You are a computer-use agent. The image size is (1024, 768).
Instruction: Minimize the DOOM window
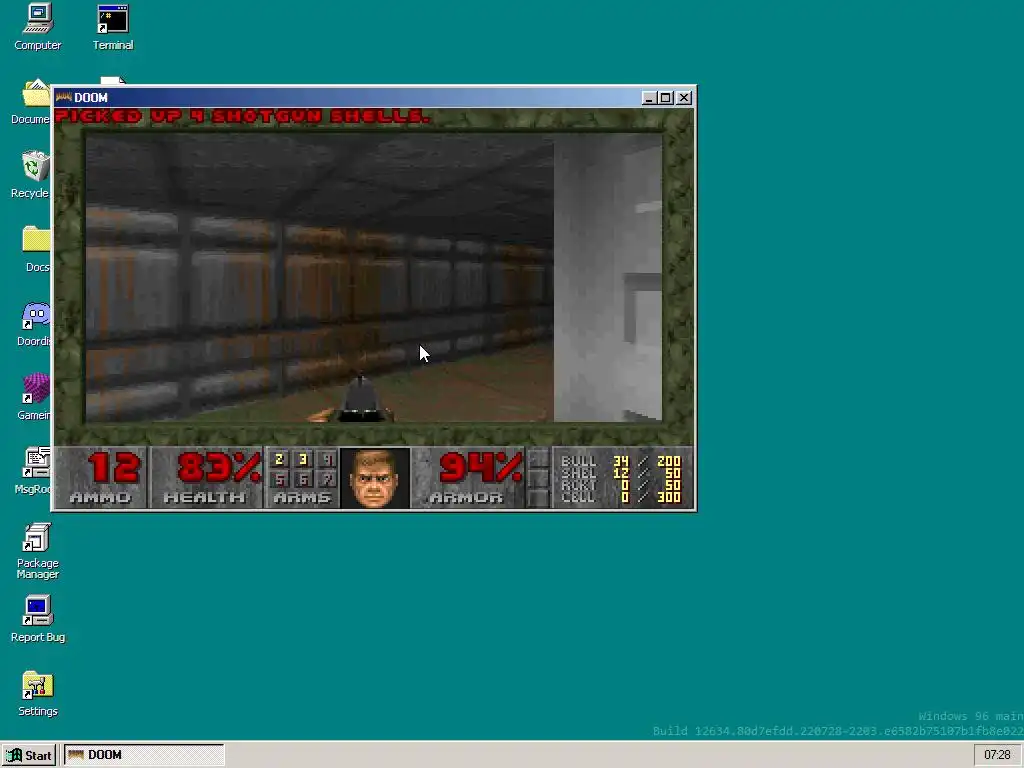pyautogui.click(x=648, y=98)
